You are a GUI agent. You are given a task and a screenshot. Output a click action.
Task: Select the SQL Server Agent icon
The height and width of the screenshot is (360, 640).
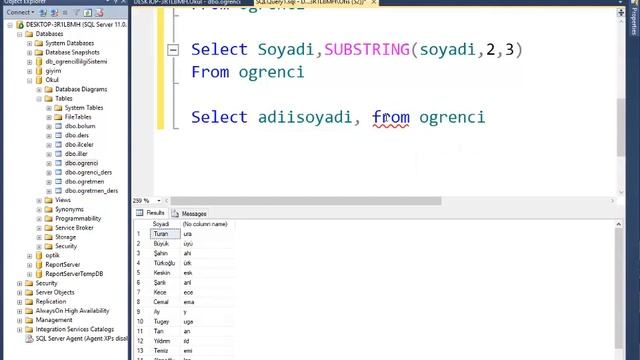pyautogui.click(x=29, y=339)
